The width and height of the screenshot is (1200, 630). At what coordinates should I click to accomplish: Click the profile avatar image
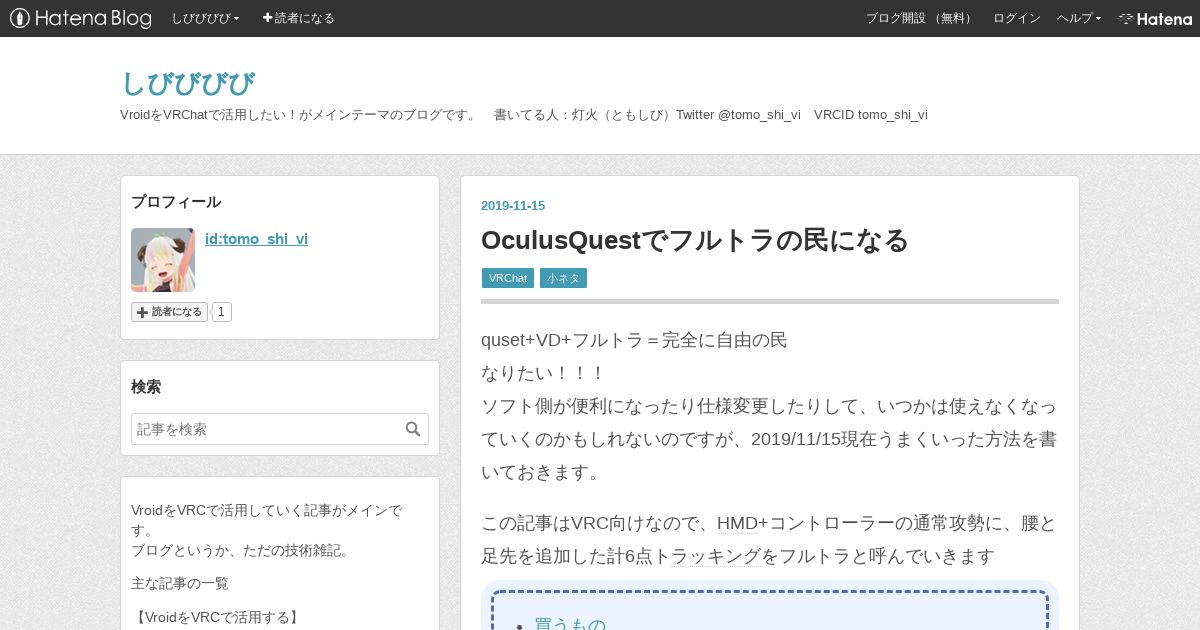[163, 260]
